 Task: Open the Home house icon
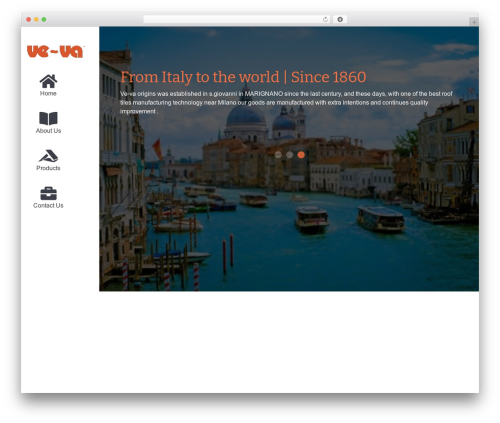point(48,81)
